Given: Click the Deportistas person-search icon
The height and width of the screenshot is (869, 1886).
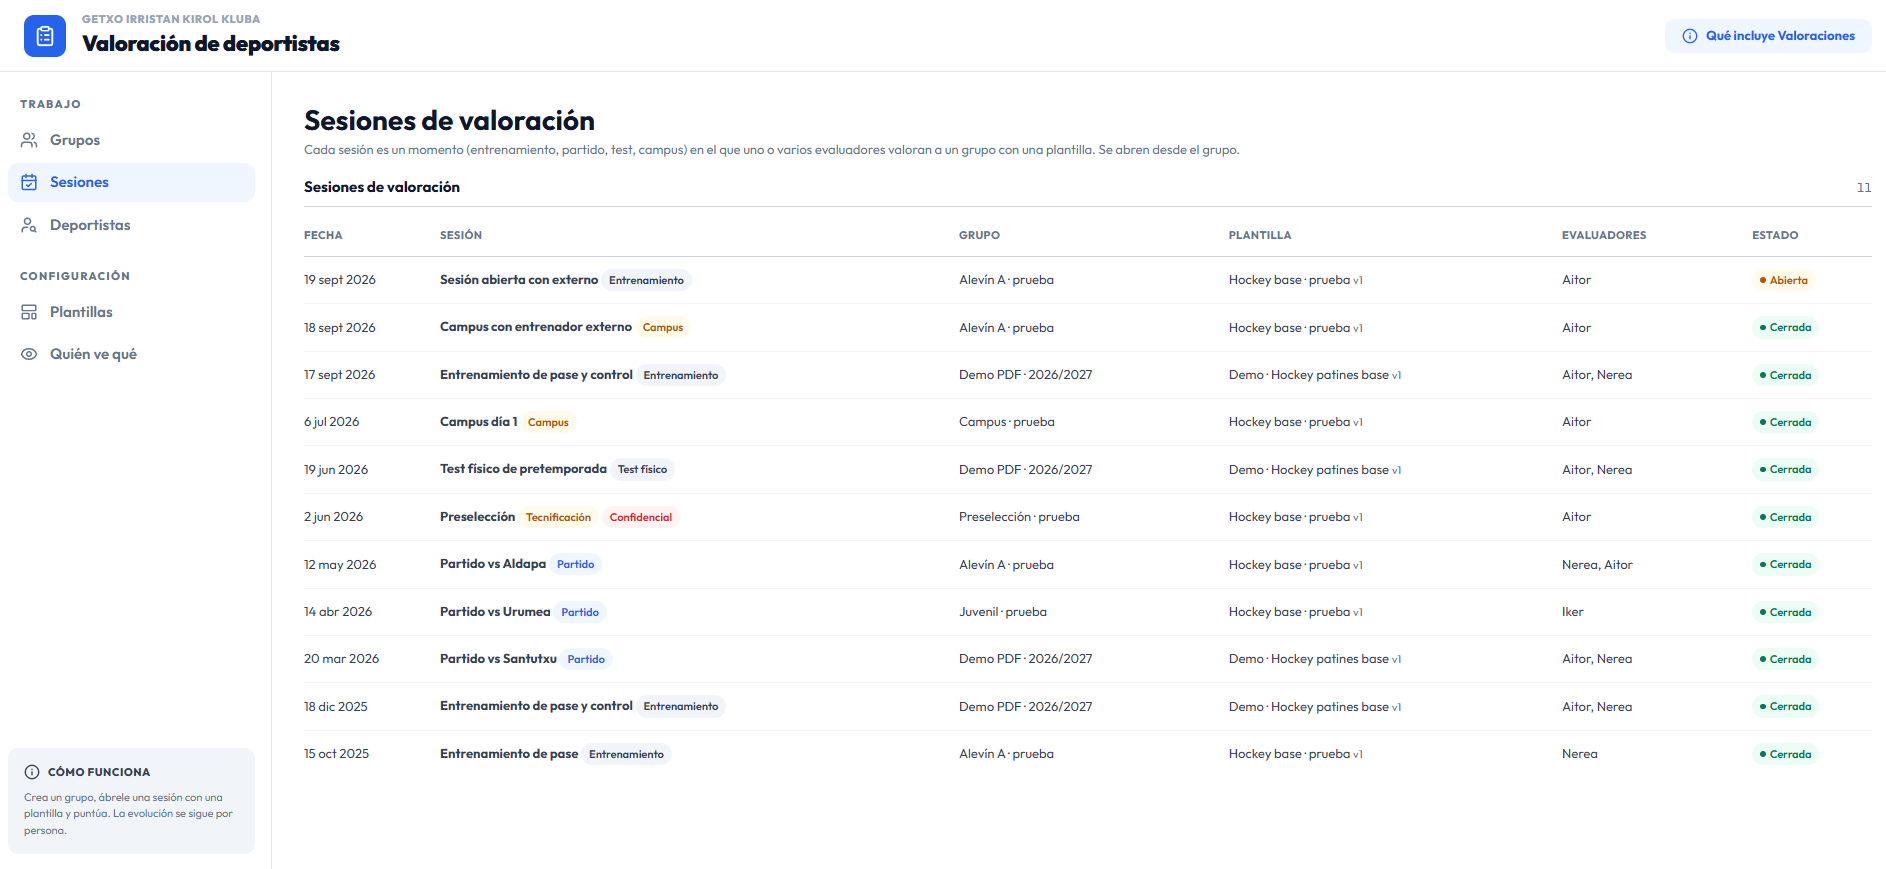Looking at the screenshot, I should 29,225.
